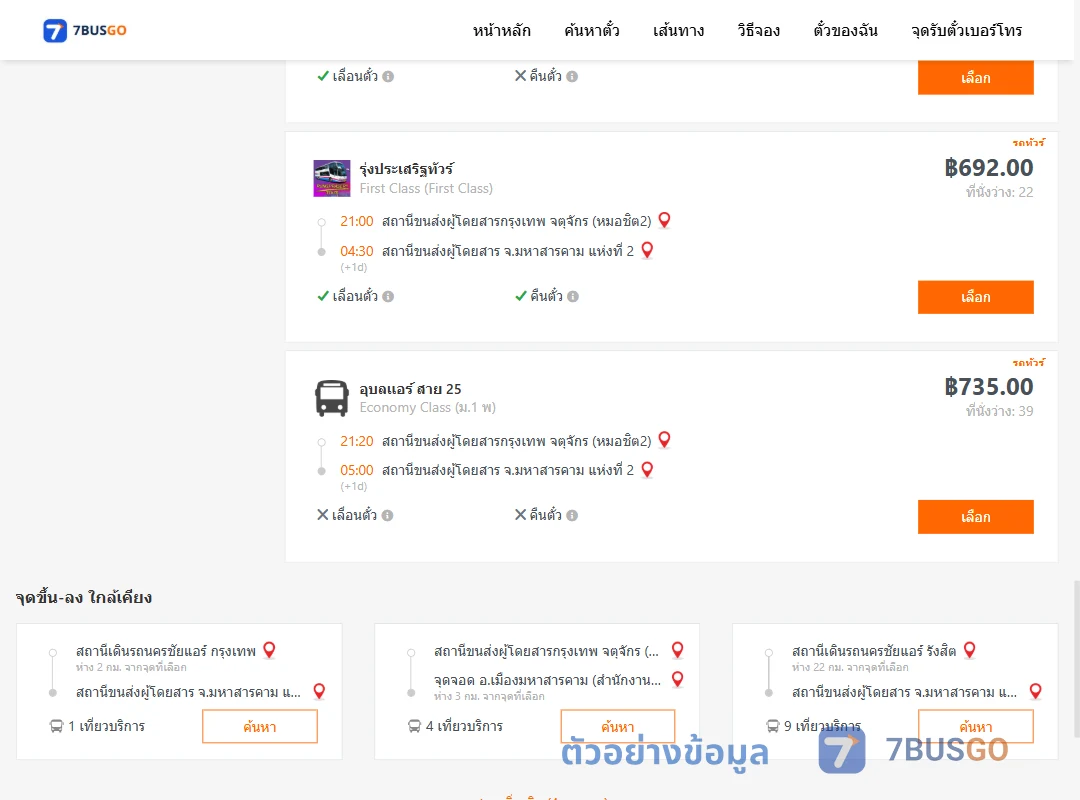
Task: Open map pin for 05:00 มหาสารคาม arrival
Action: pos(647,469)
